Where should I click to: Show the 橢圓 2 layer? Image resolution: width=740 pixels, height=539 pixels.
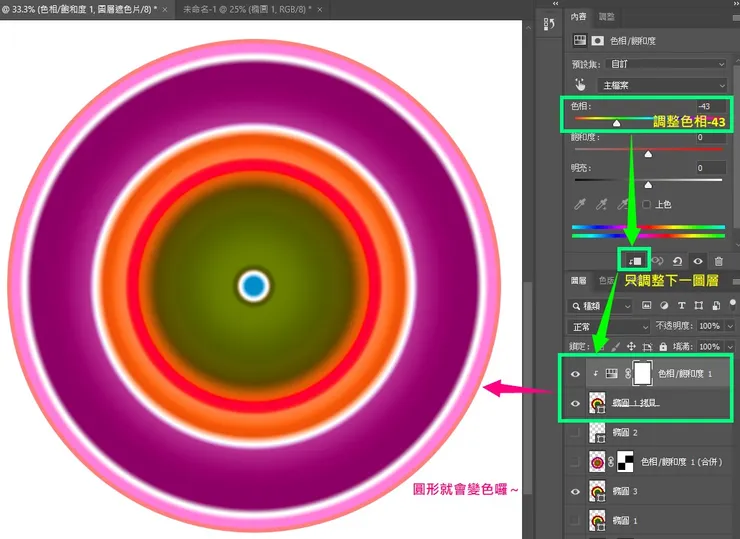(x=574, y=433)
